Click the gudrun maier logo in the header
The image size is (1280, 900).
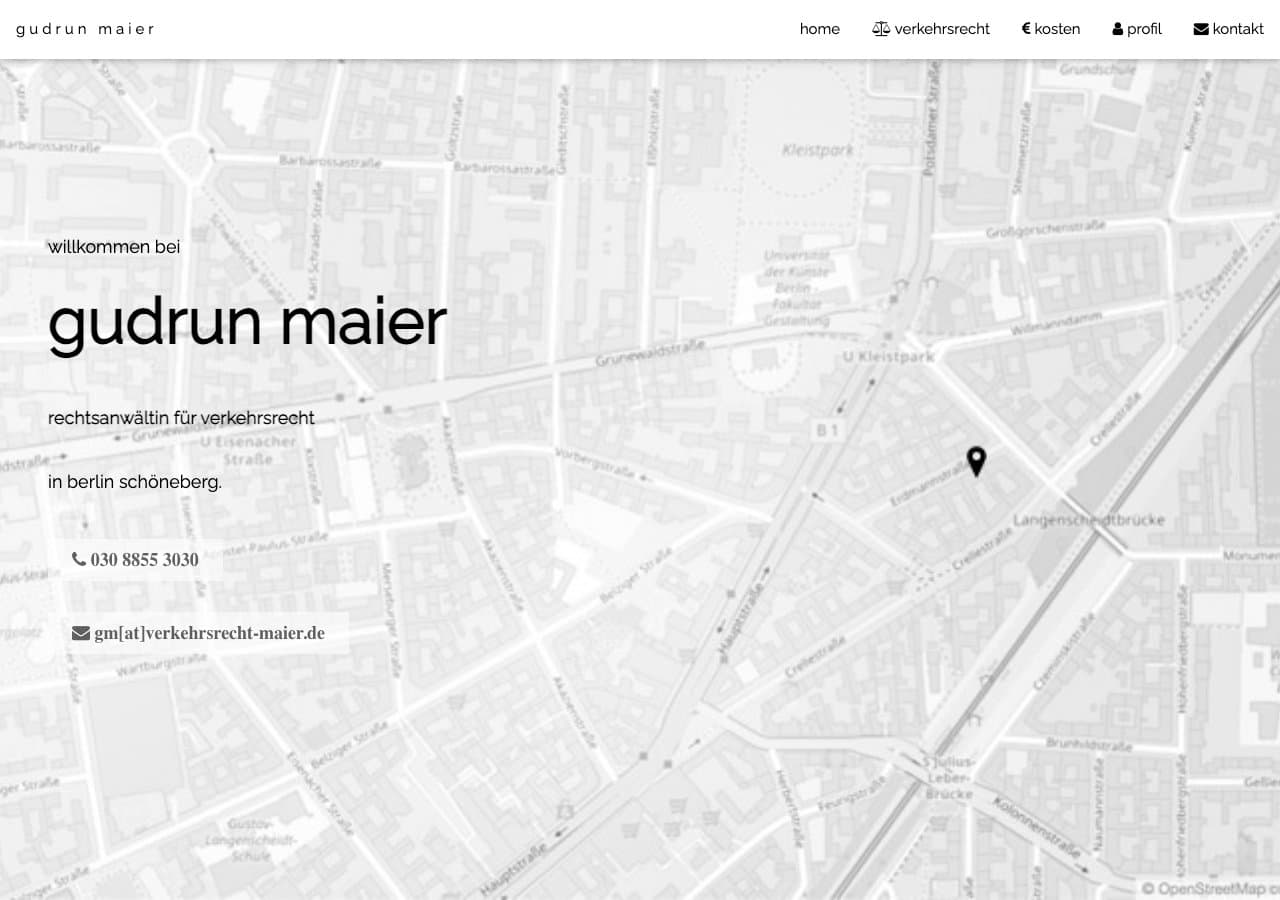[x=85, y=29]
